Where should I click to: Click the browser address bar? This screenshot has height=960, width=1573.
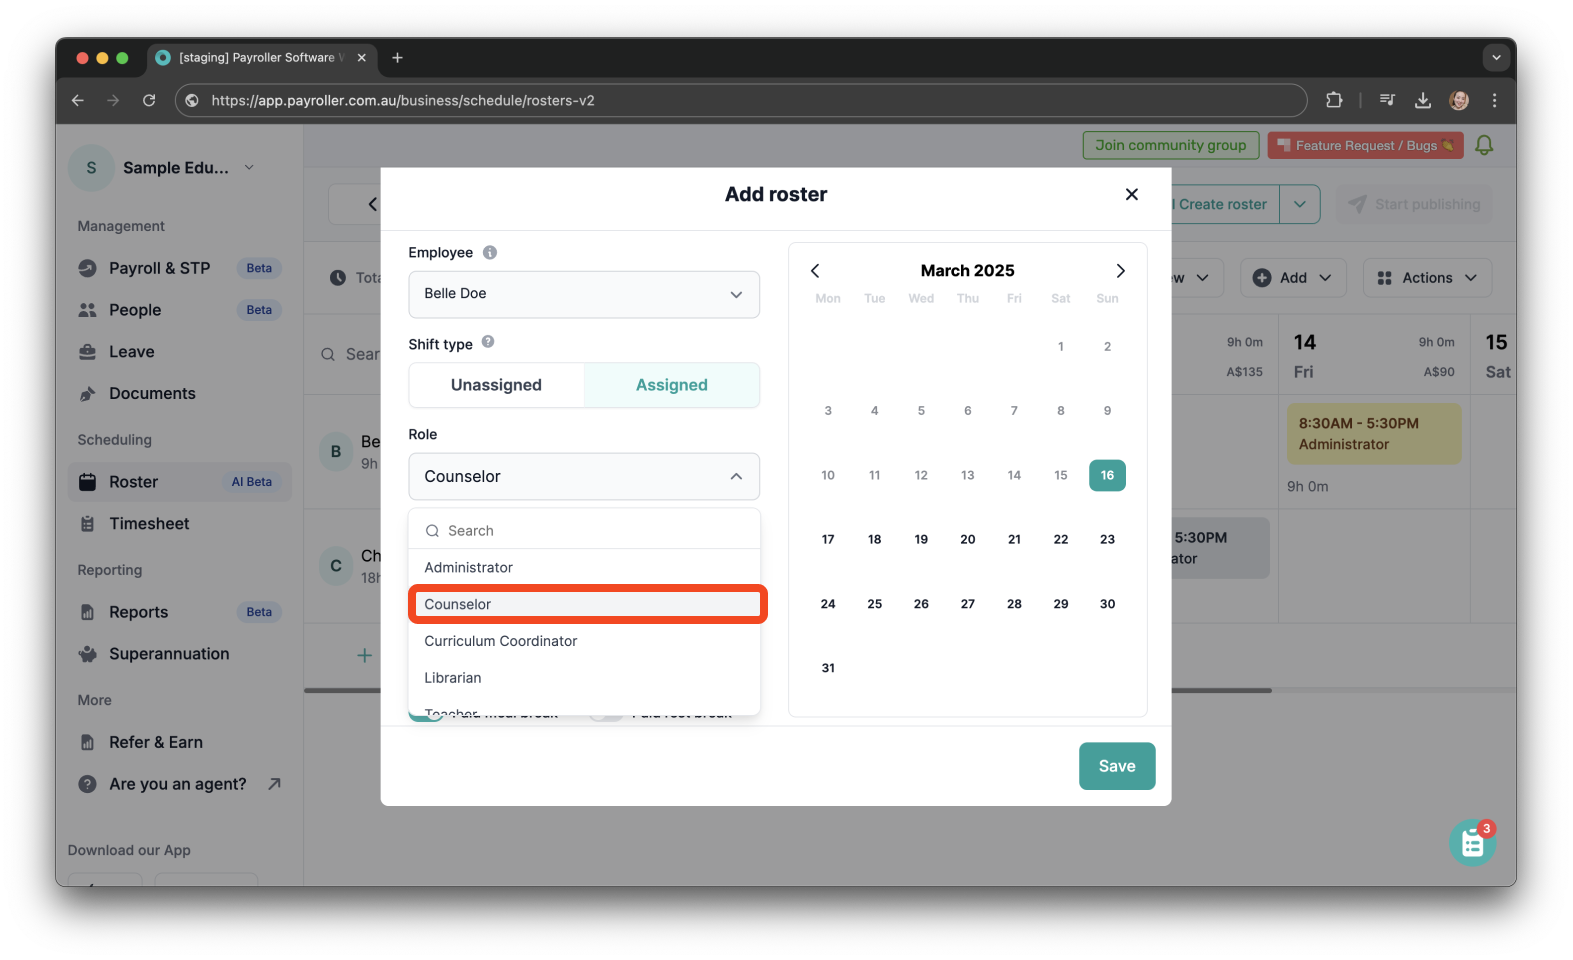coord(740,100)
